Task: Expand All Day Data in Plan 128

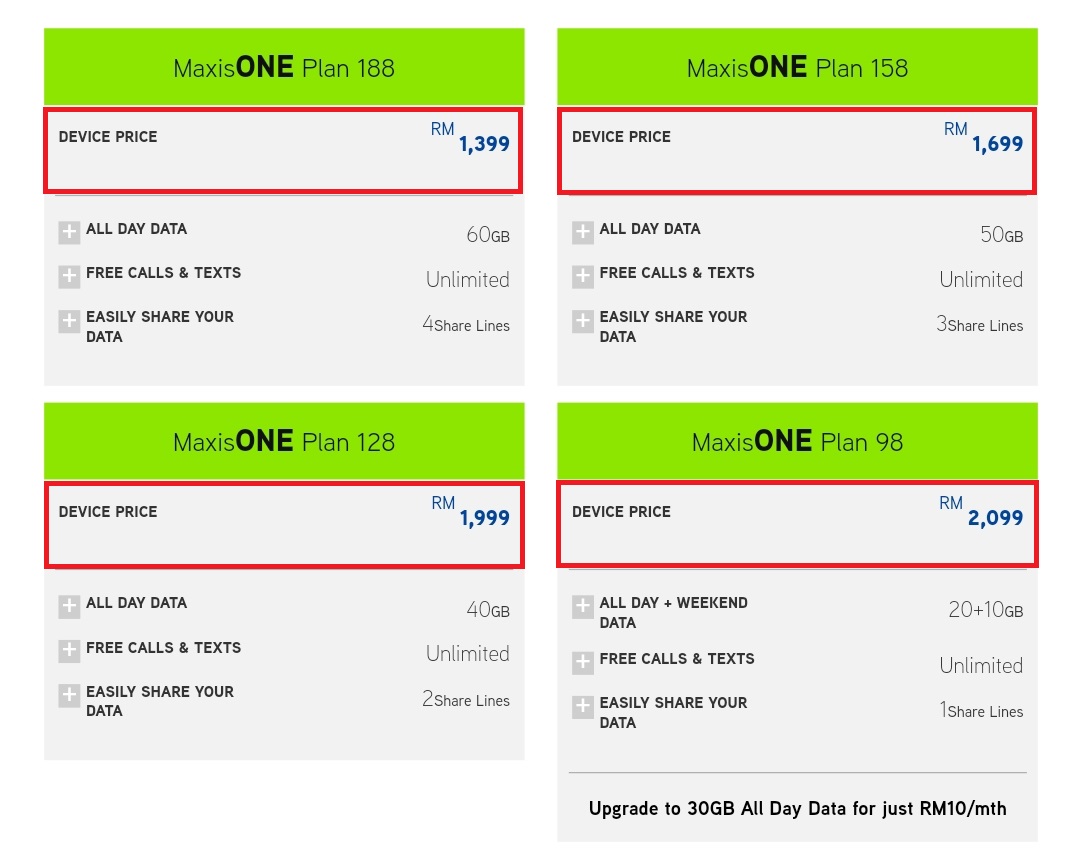Action: coord(69,607)
